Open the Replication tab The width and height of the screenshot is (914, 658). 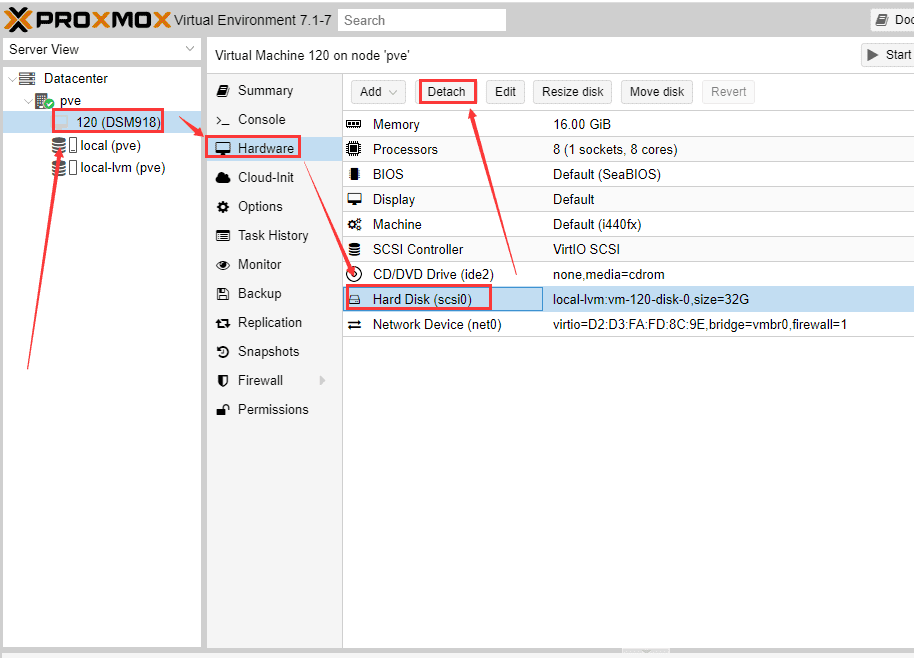[x=274, y=322]
